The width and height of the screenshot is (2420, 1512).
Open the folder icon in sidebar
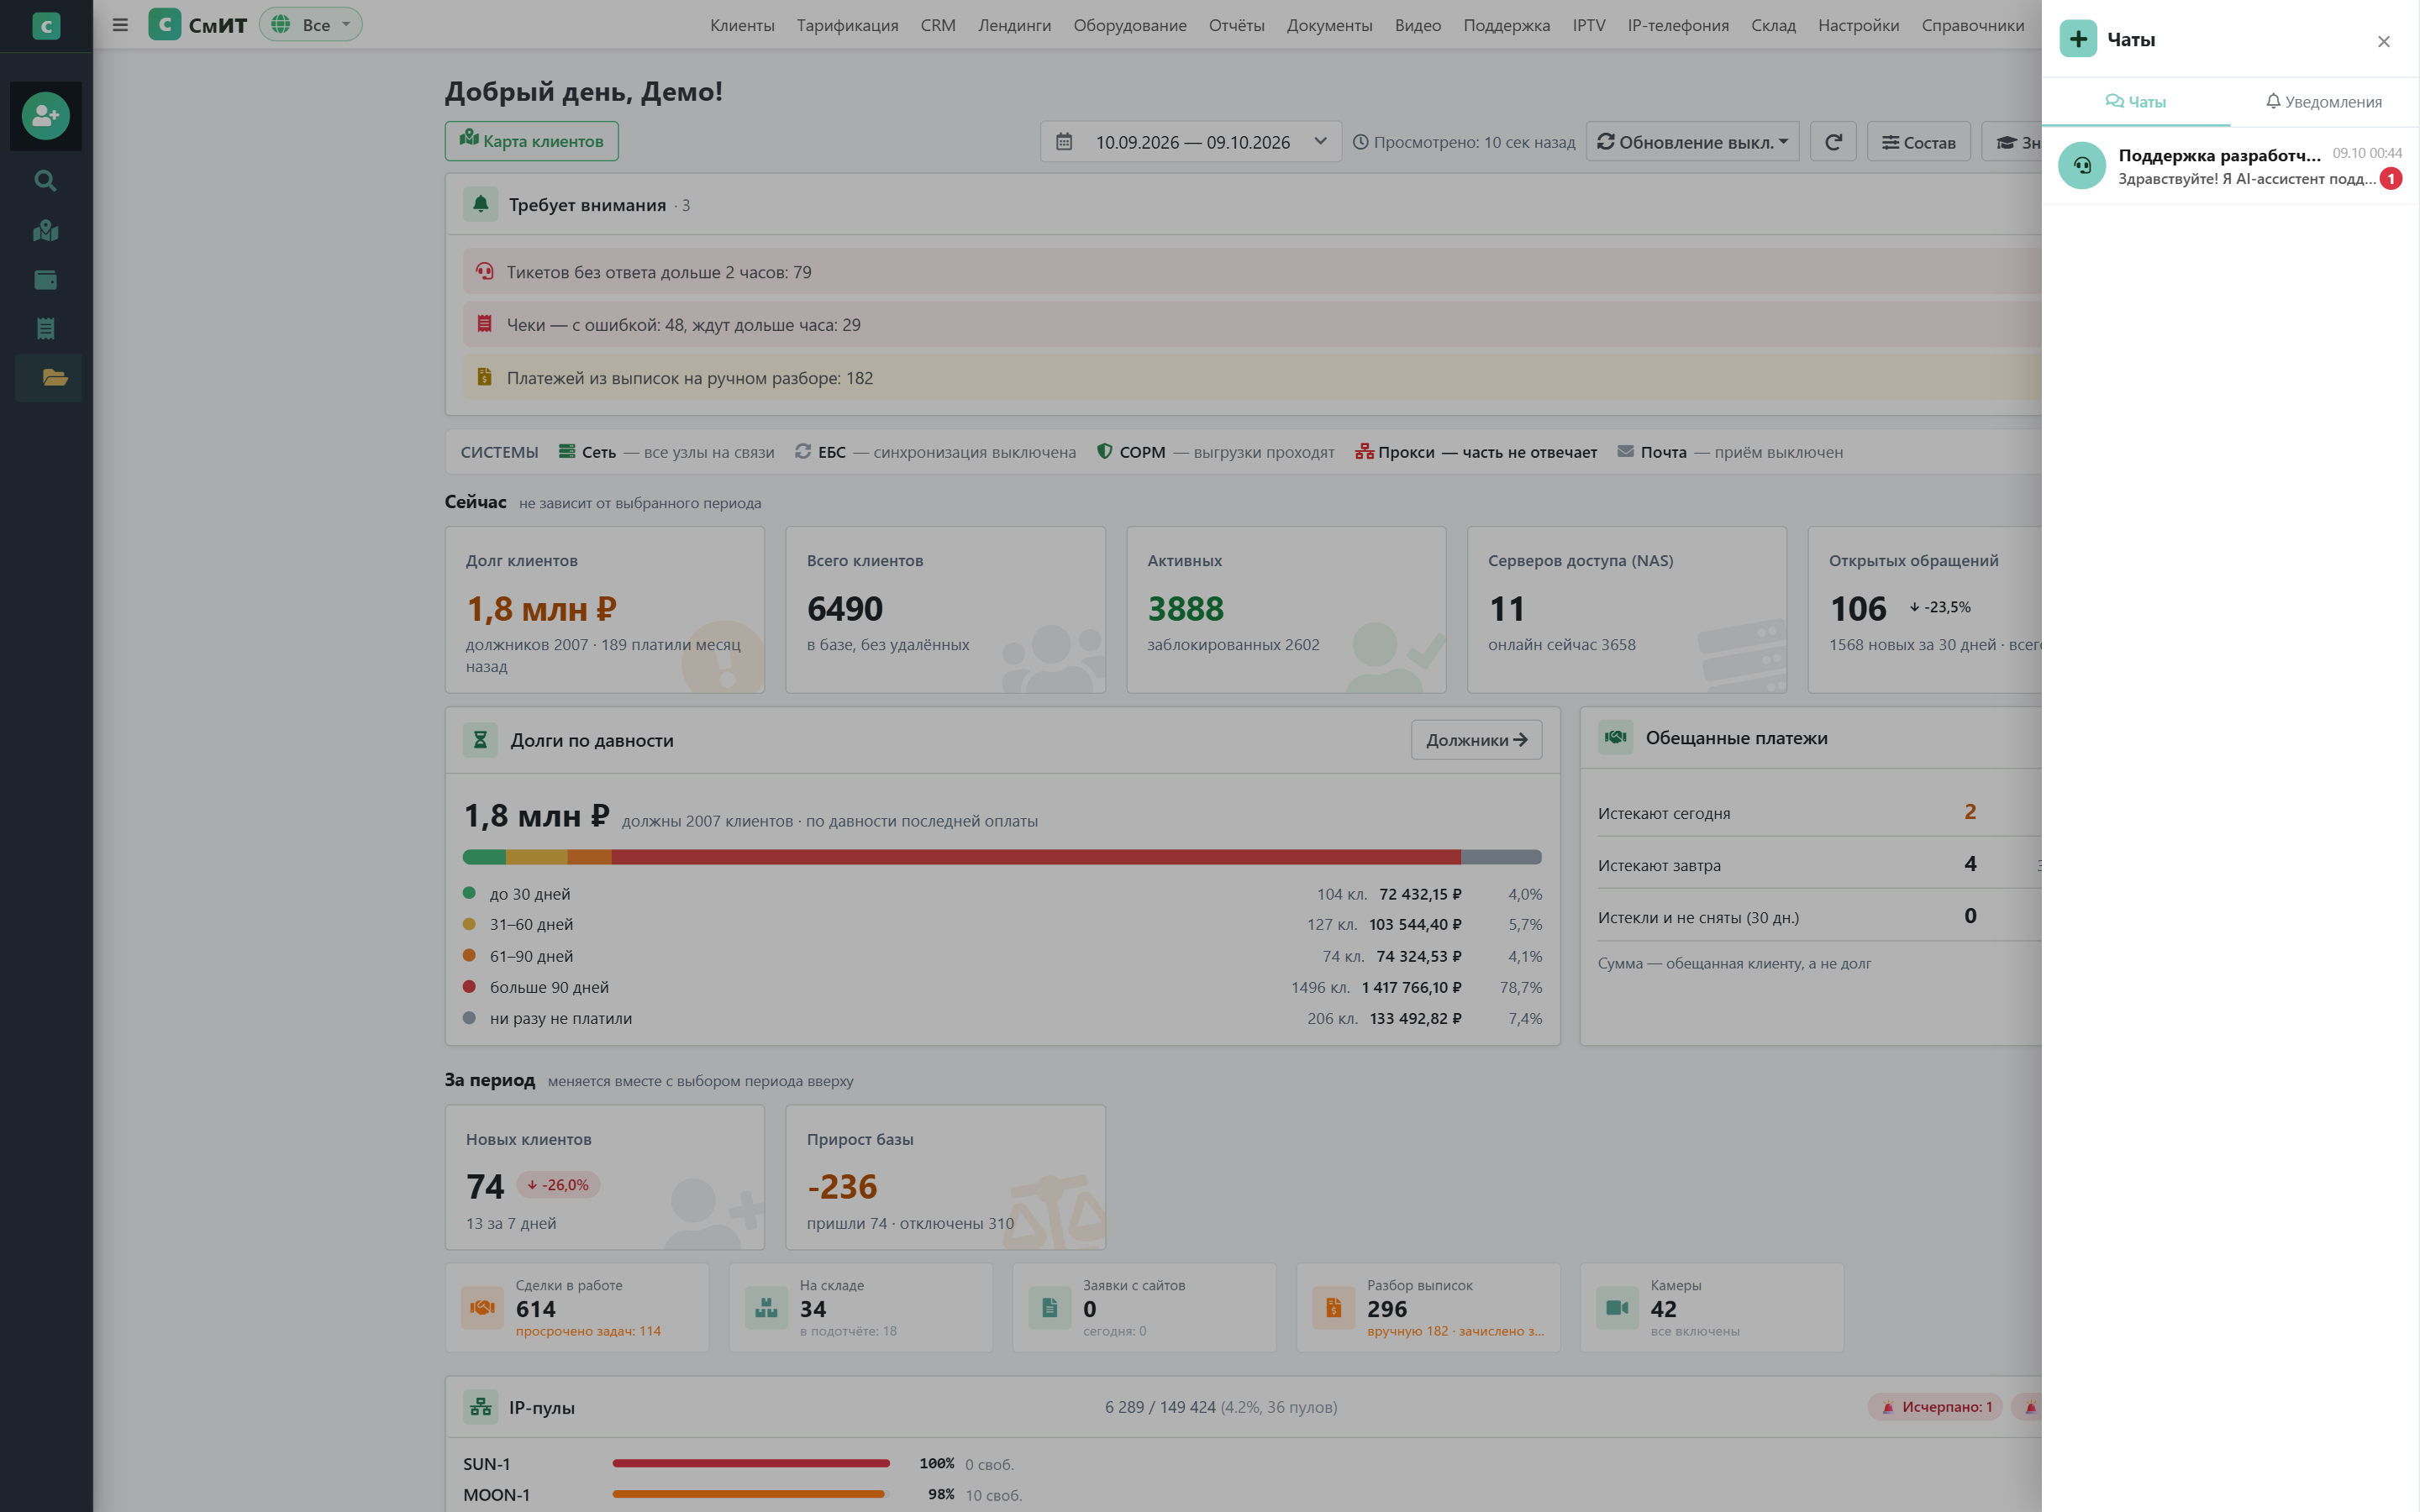tap(55, 378)
